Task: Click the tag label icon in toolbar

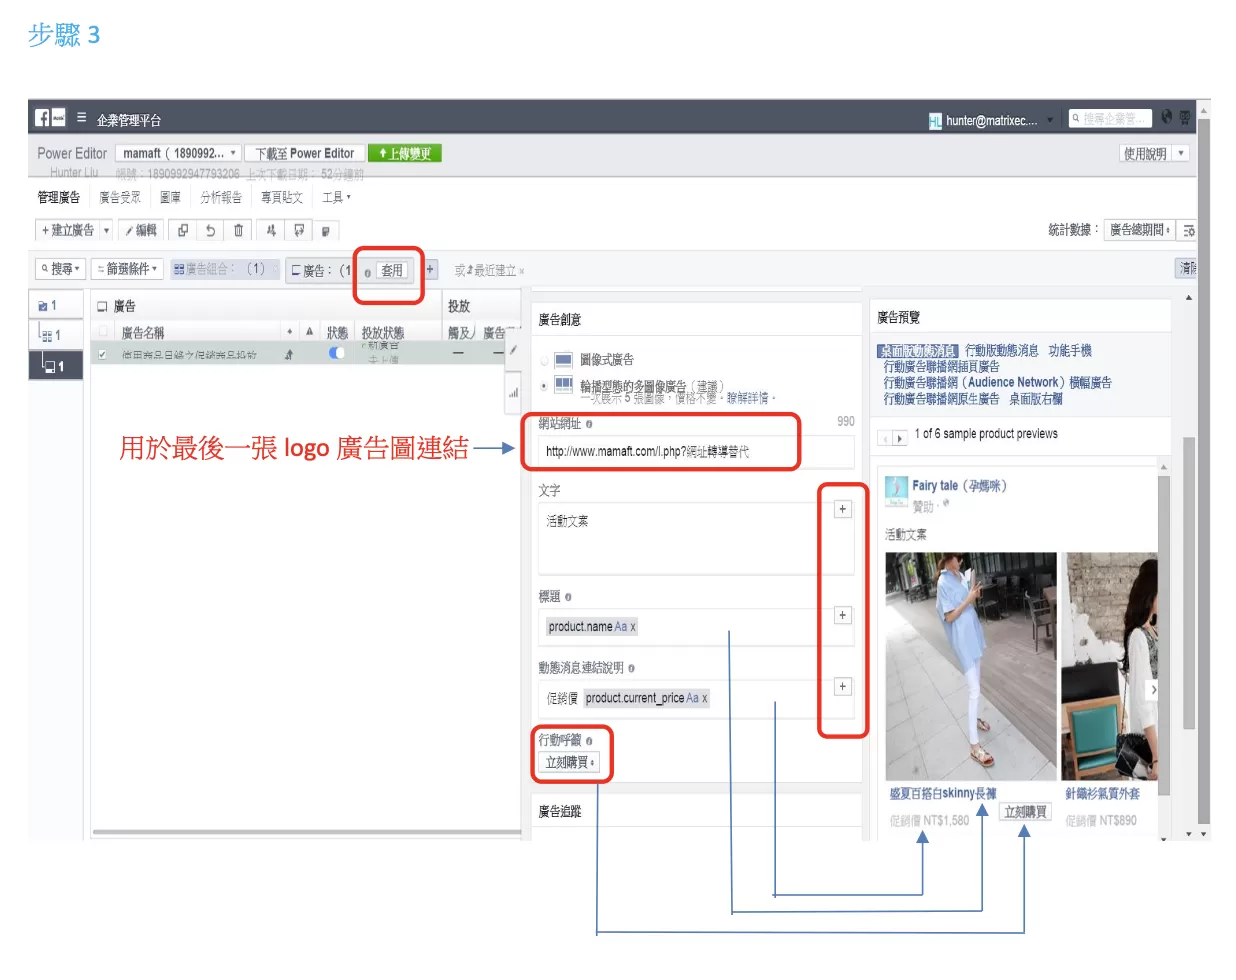Action: pyautogui.click(x=325, y=230)
